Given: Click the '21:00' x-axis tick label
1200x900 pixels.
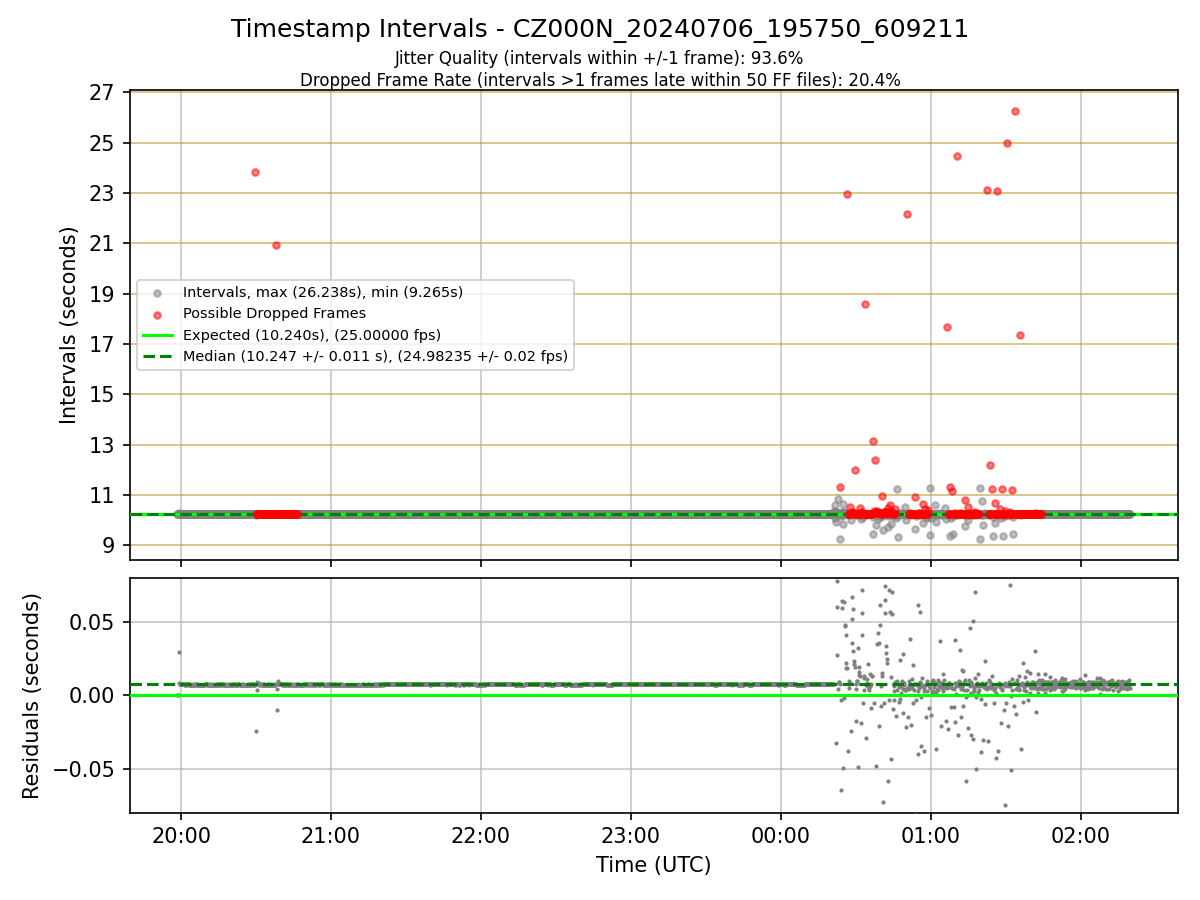Looking at the screenshot, I should [331, 835].
